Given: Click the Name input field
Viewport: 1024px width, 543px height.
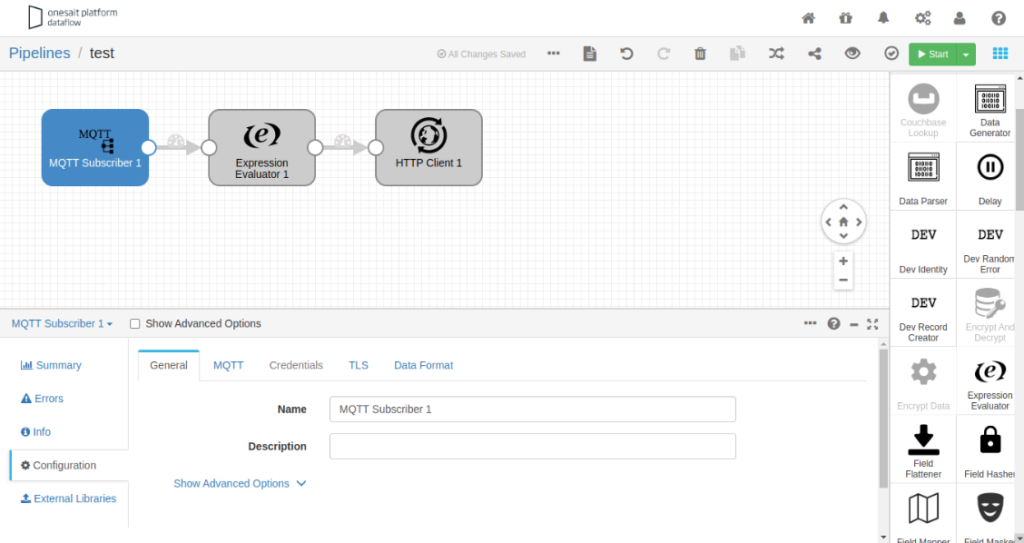Looking at the screenshot, I should pos(532,409).
